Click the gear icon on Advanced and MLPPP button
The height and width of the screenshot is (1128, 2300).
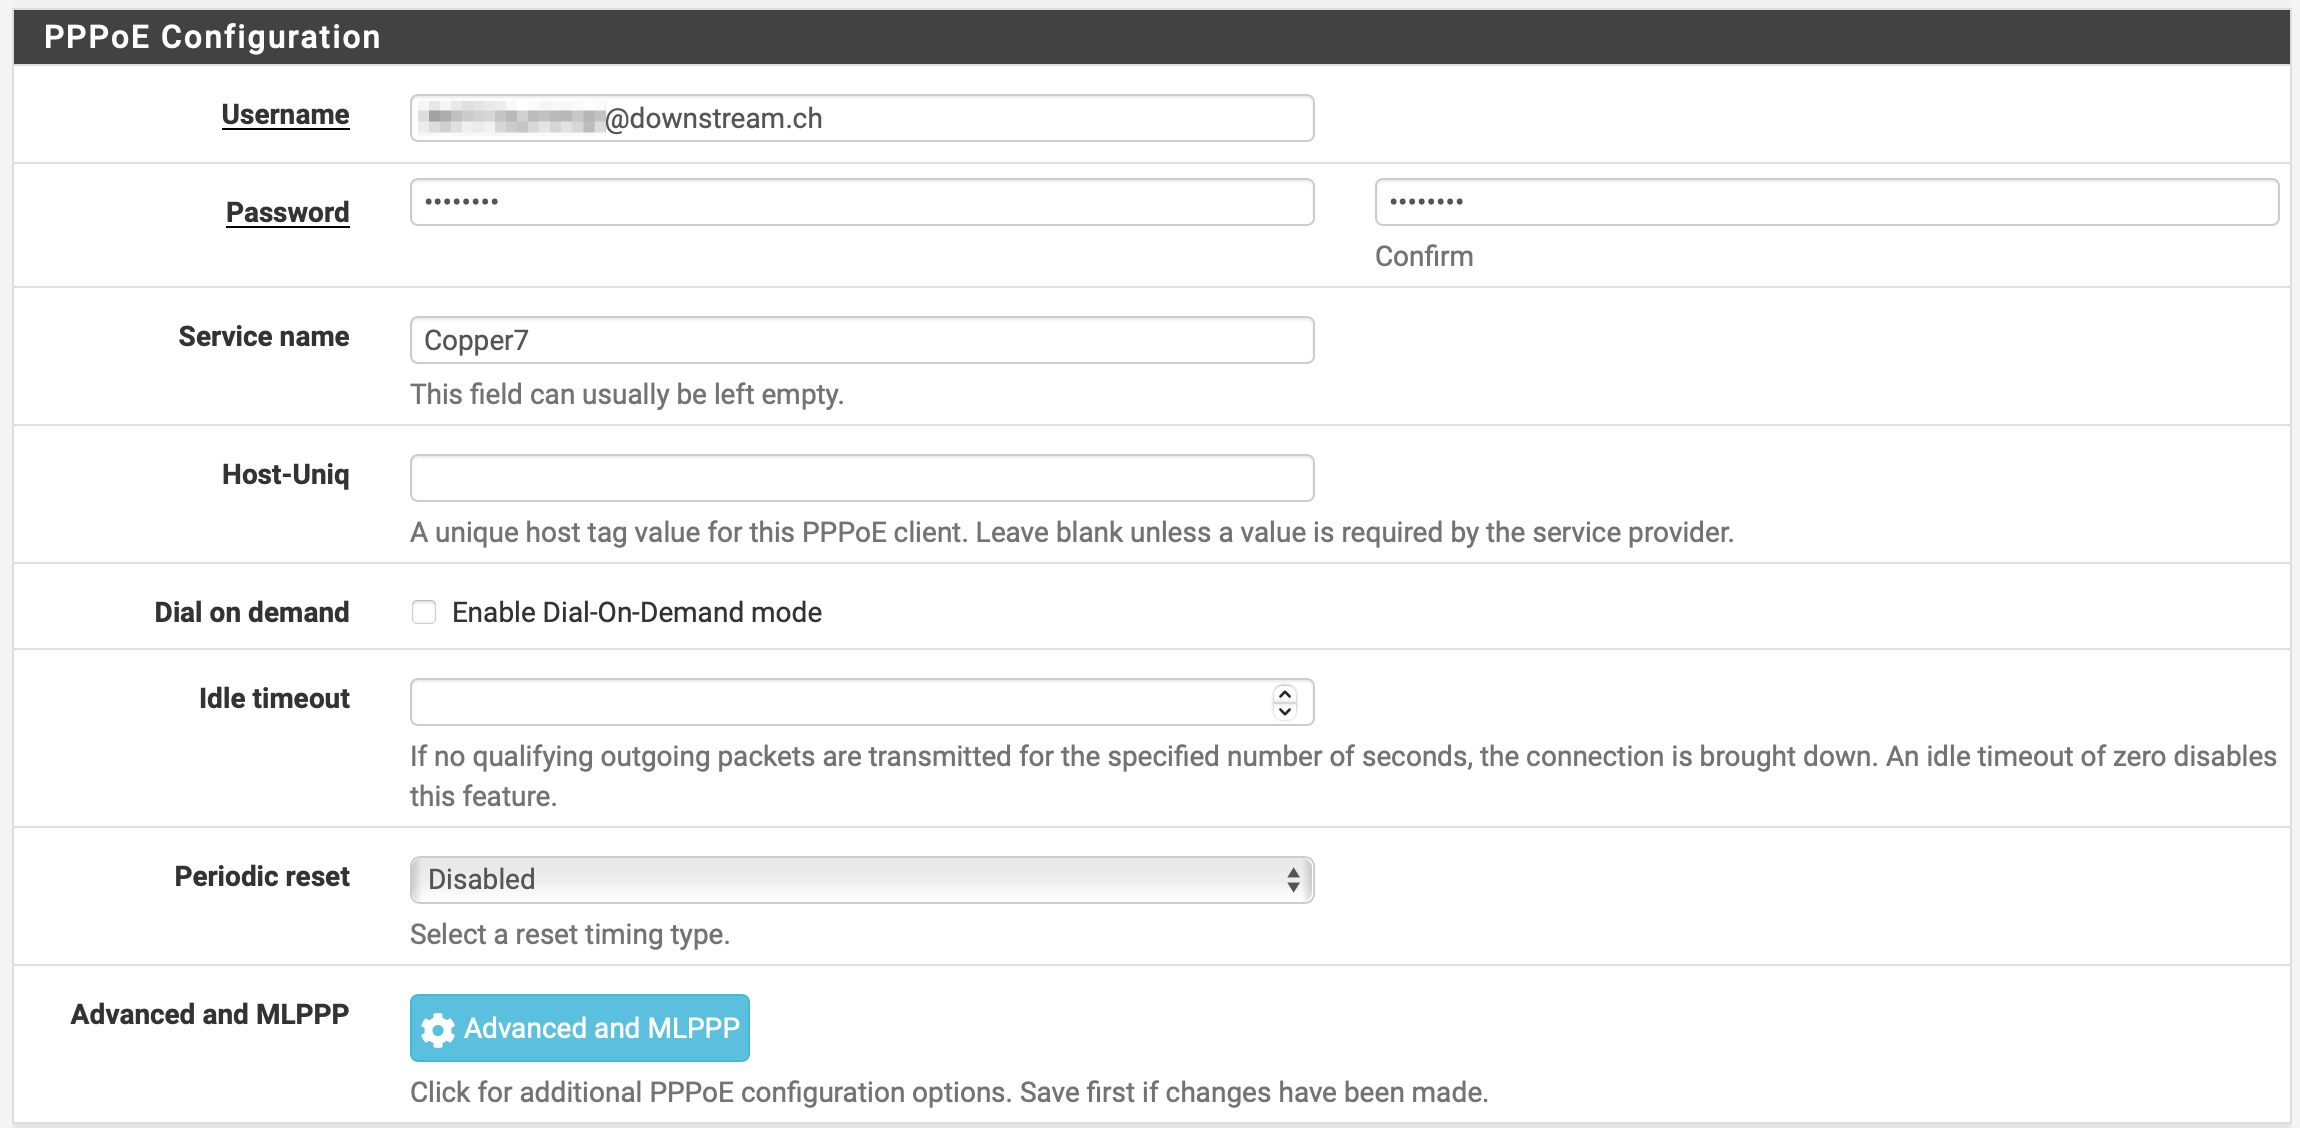438,1028
